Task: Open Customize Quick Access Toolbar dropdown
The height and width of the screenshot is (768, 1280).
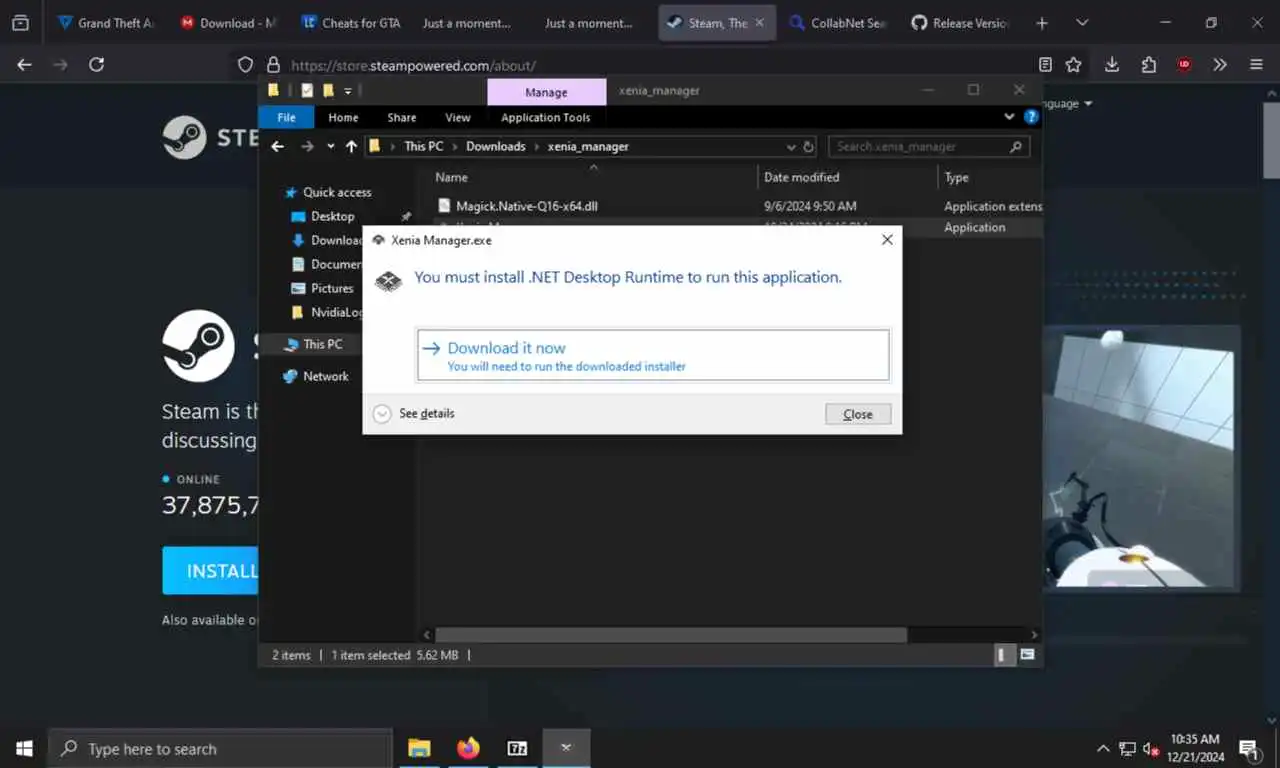Action: point(348,90)
